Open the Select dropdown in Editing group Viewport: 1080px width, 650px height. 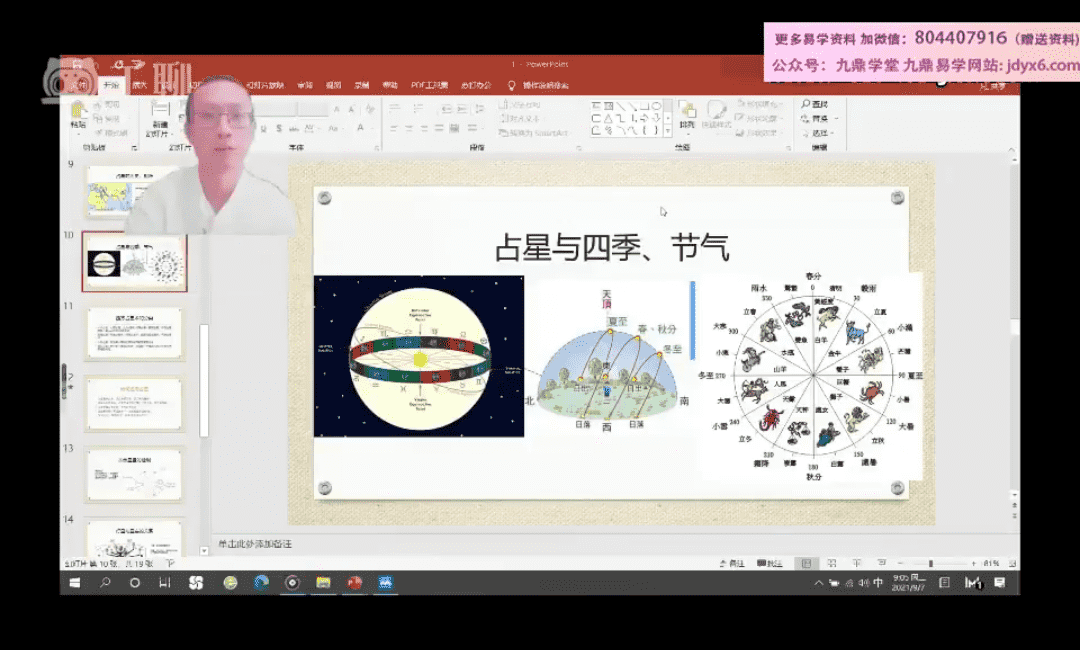coord(820,132)
